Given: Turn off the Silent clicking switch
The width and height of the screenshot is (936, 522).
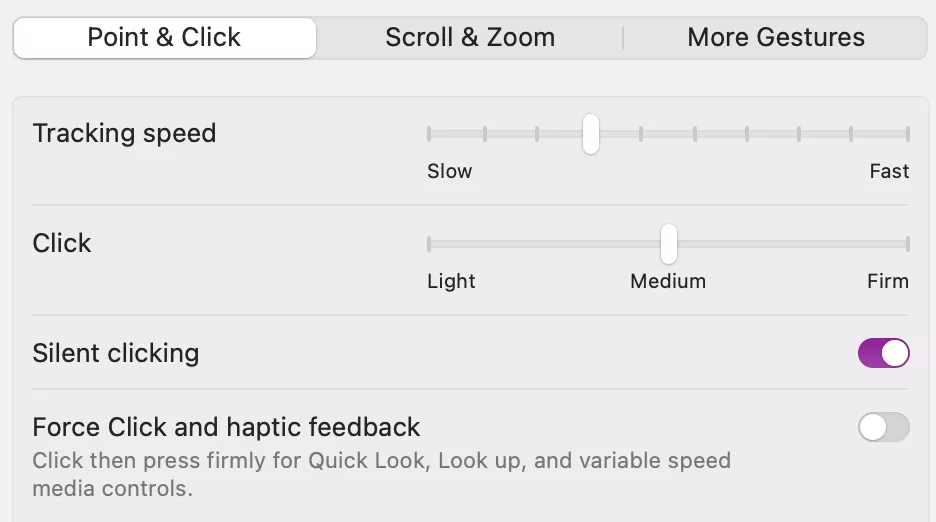Looking at the screenshot, I should [x=883, y=353].
